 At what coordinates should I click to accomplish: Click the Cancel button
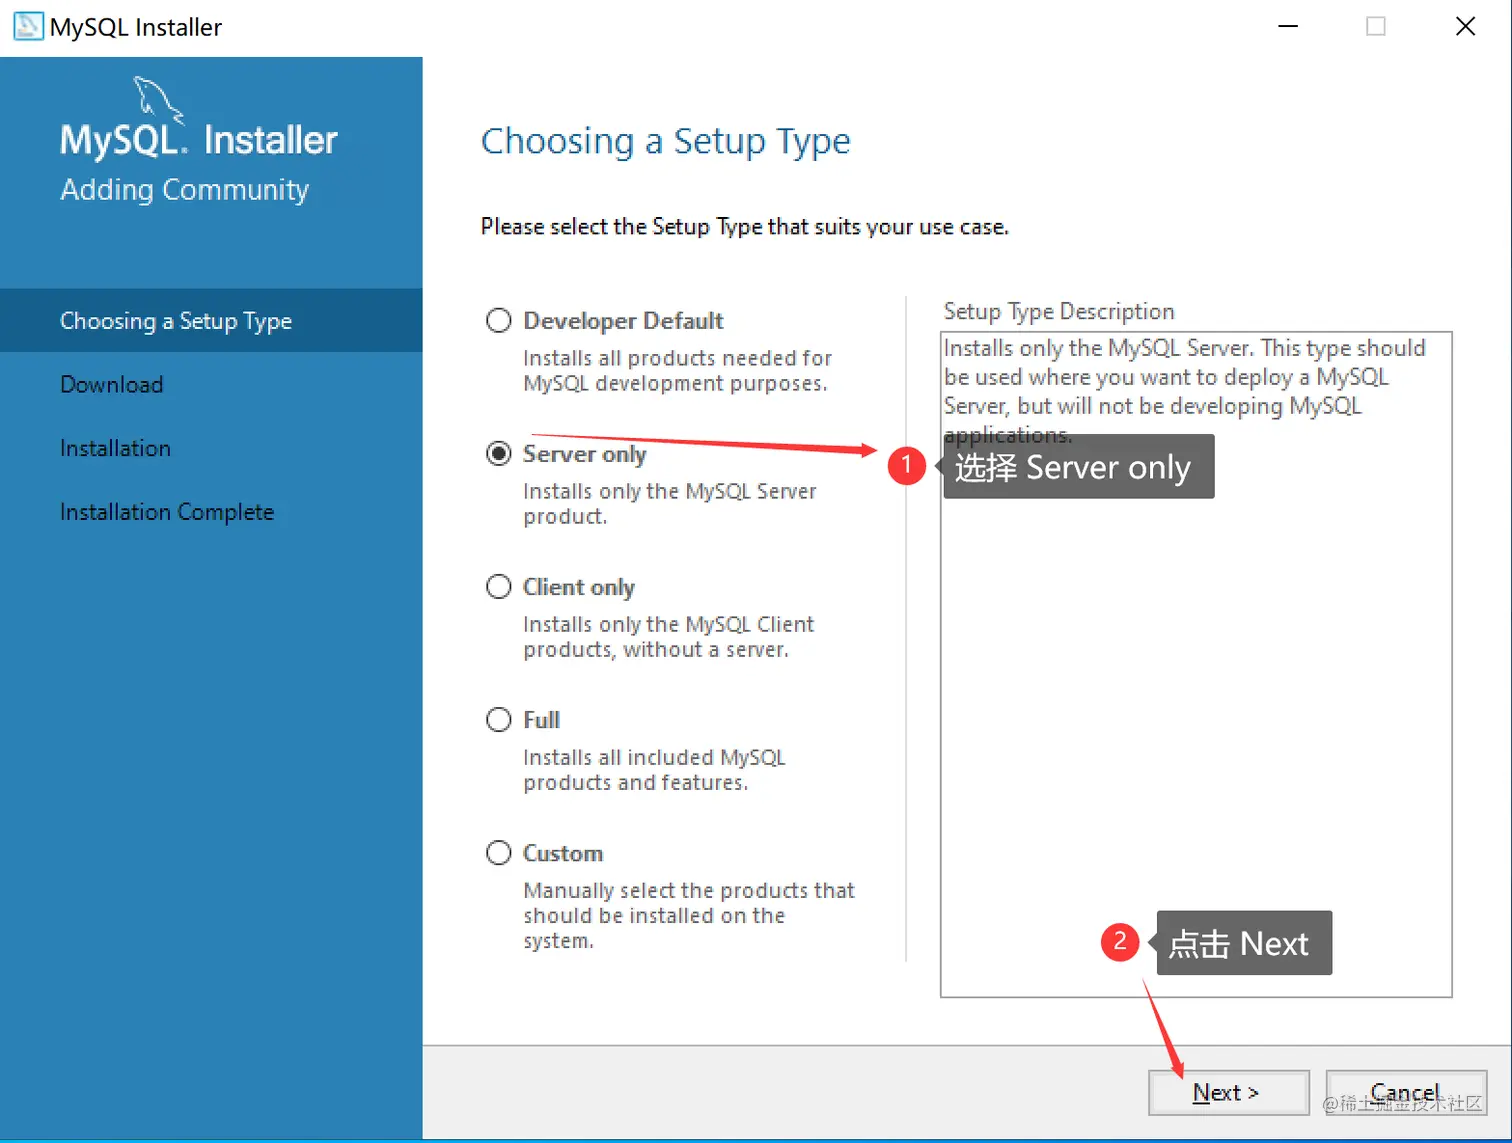[x=1407, y=1093]
